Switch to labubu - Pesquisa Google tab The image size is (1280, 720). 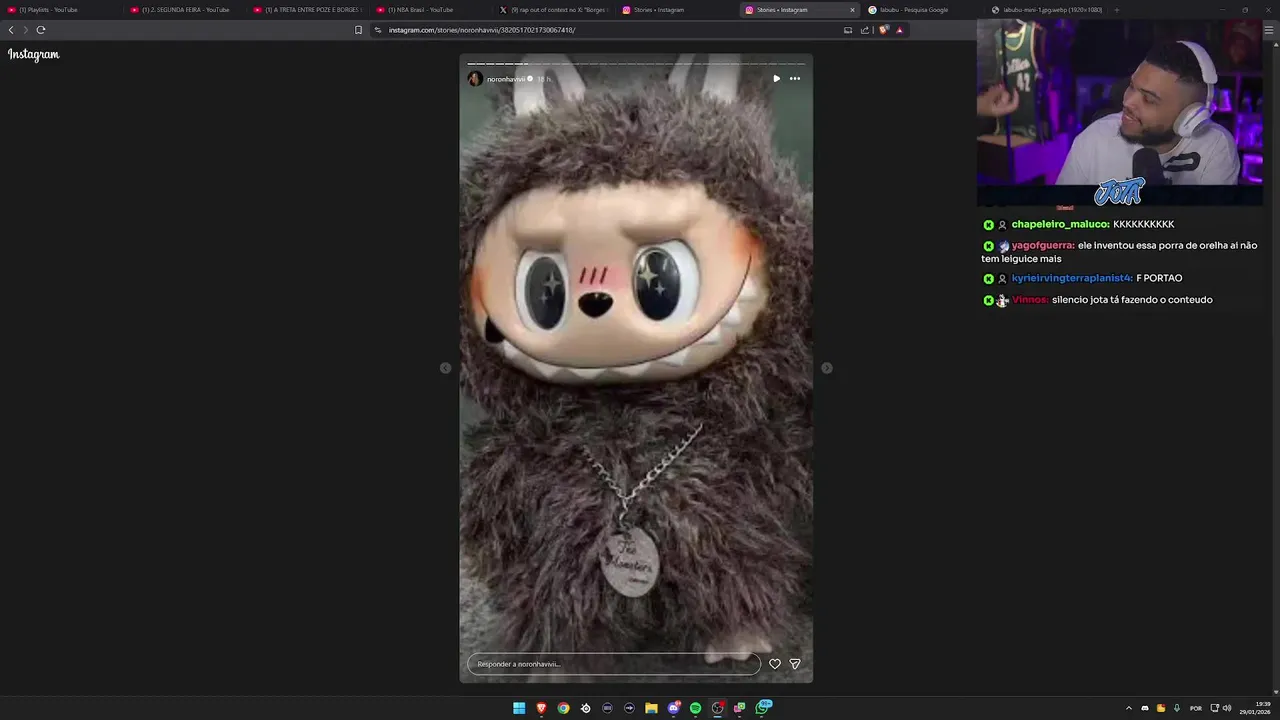[923, 10]
